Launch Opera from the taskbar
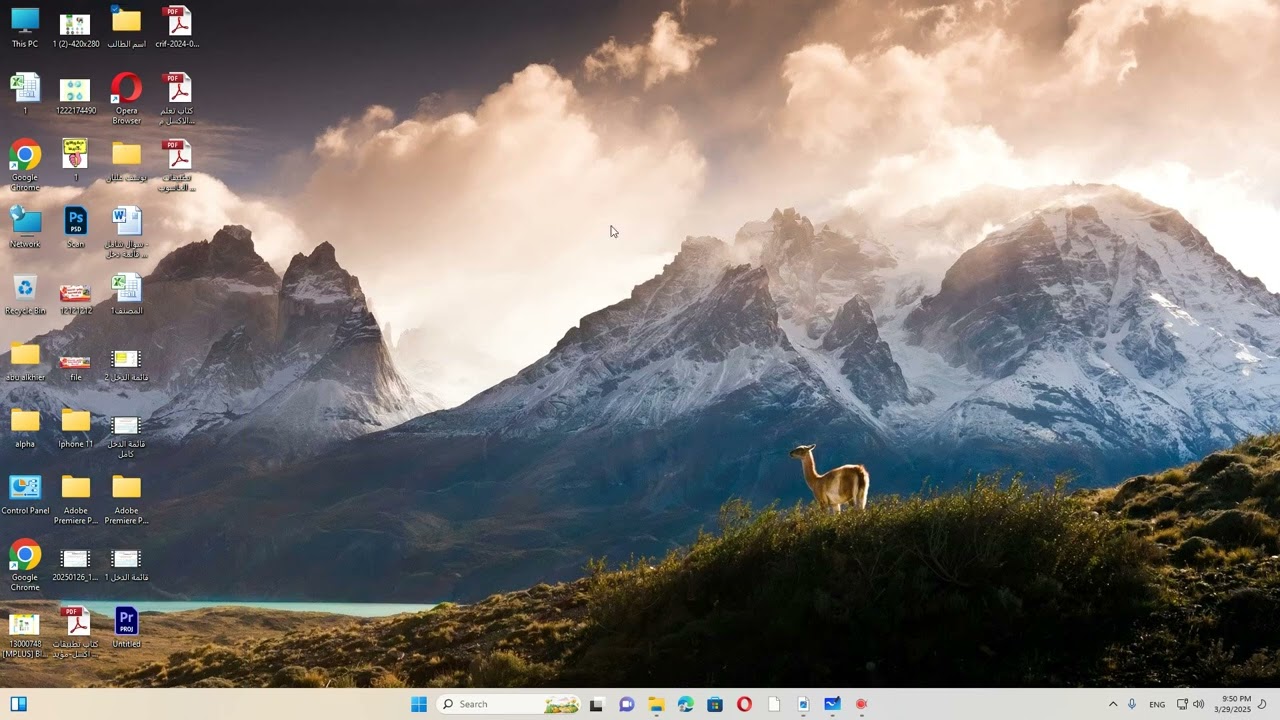This screenshot has width=1280, height=720. (x=744, y=704)
